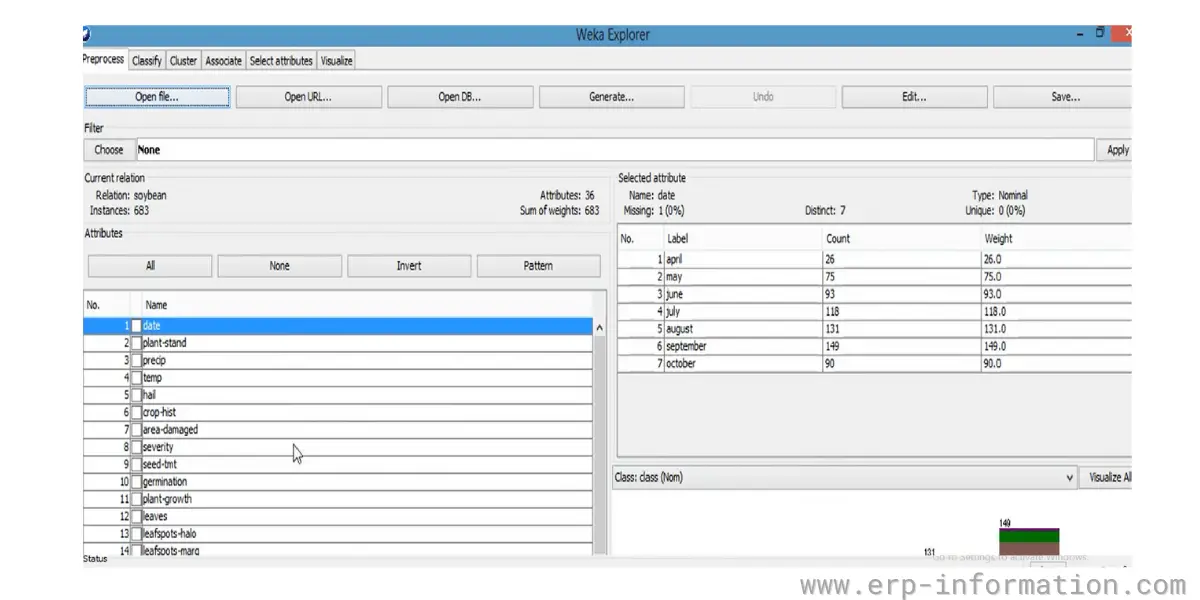Tick the checkbox for leafspots-halo

click(x=136, y=534)
